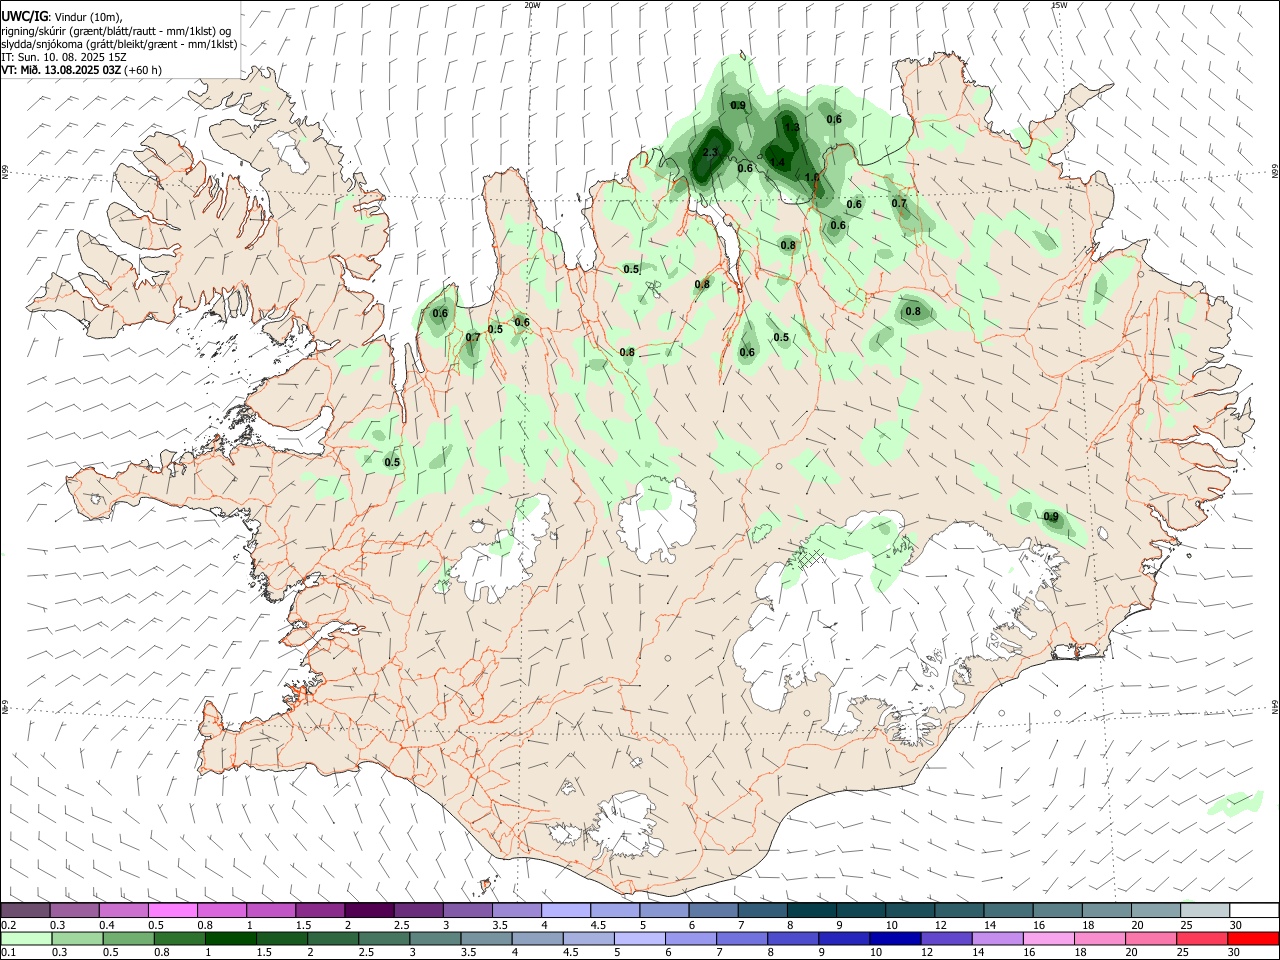Image resolution: width=1280 pixels, height=960 pixels.
Task: Click the '20W' longitude label at the top
Action: [x=532, y=5]
